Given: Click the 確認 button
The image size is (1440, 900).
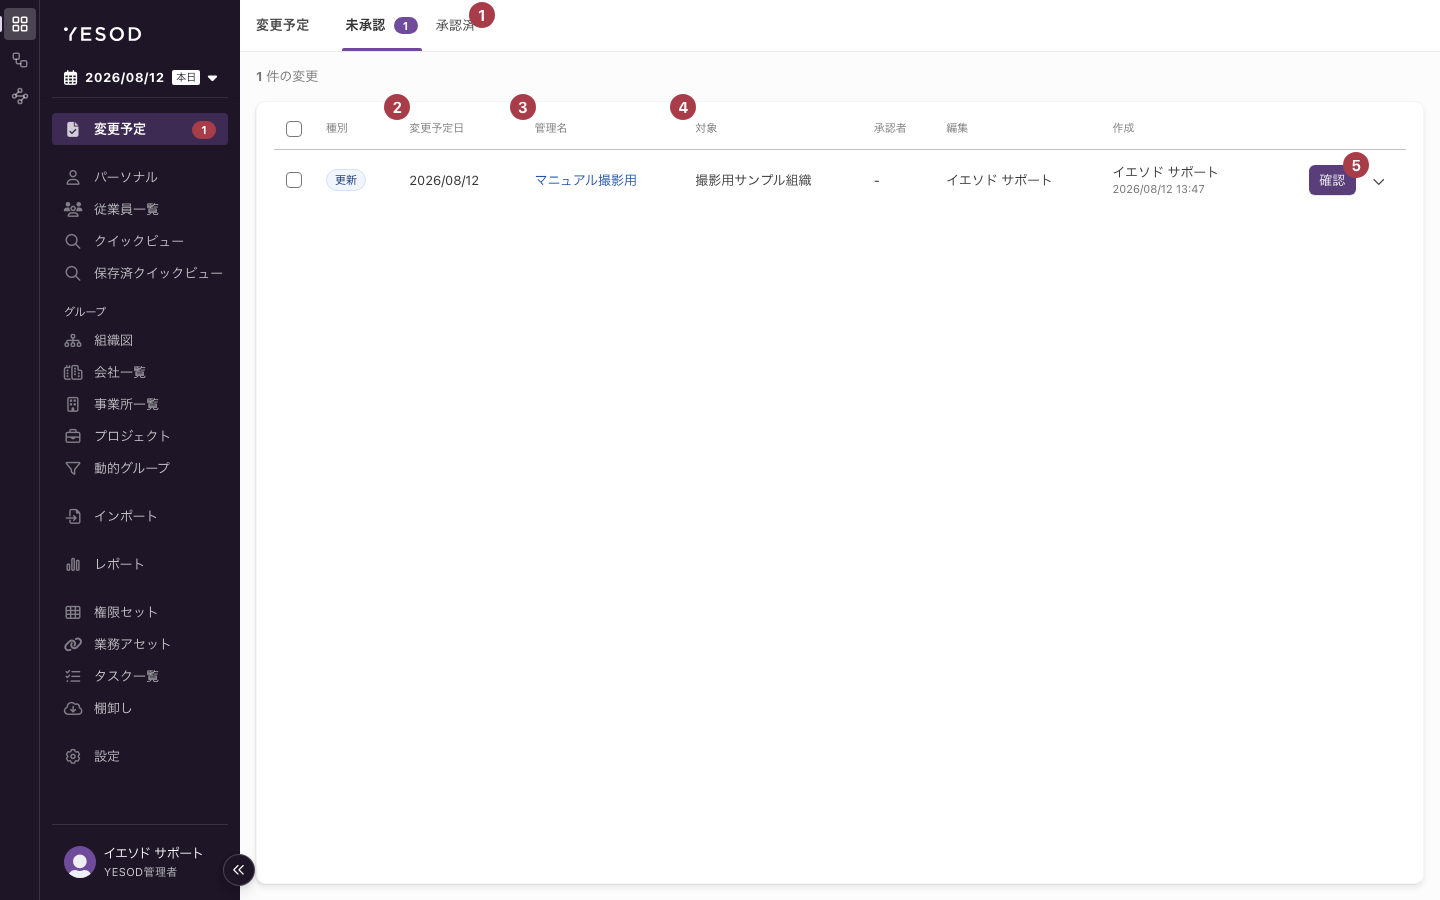Looking at the screenshot, I should click(1332, 180).
